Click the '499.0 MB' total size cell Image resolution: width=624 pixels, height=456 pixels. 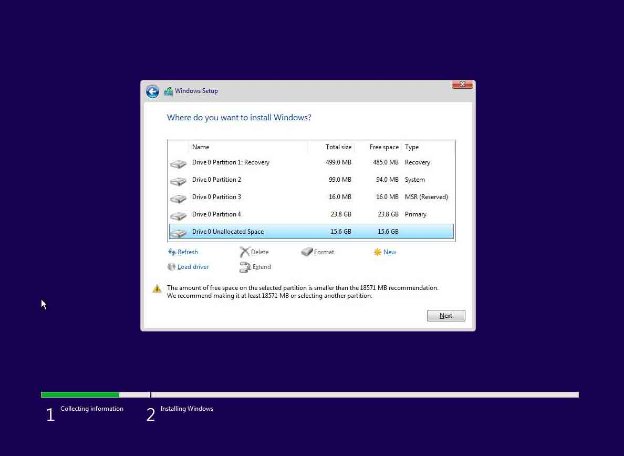tap(339, 162)
